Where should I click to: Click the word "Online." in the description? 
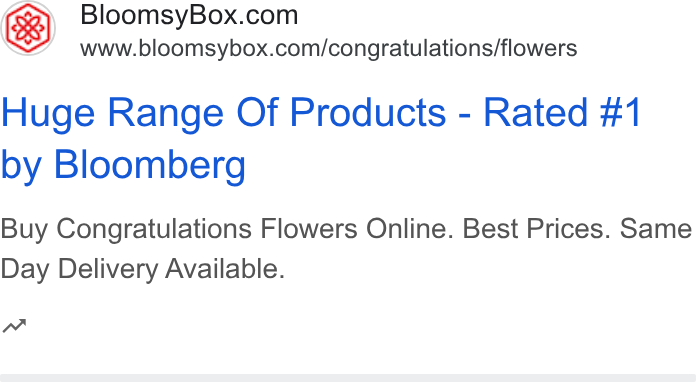point(410,229)
